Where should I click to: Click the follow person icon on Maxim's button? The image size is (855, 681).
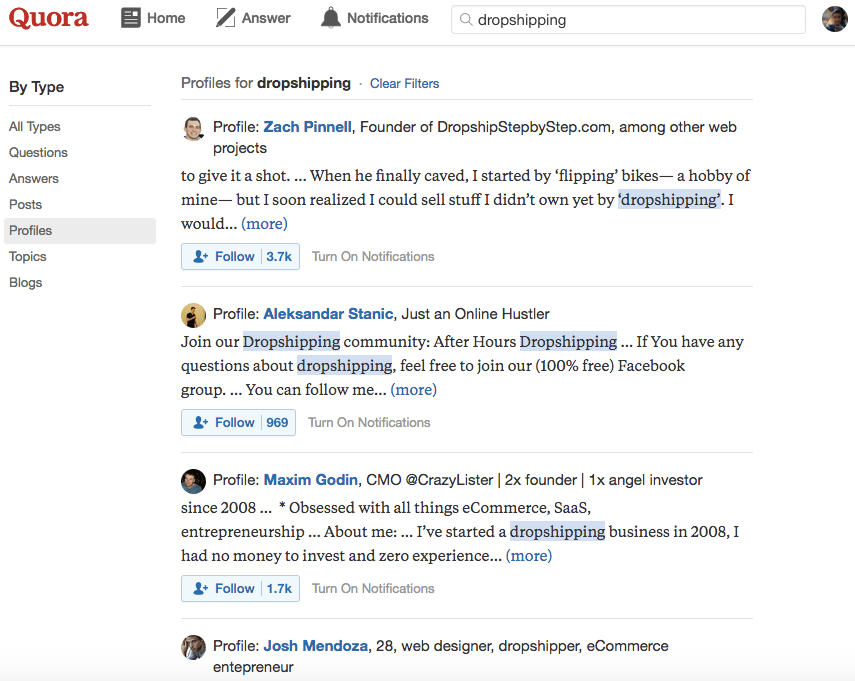tap(199, 588)
